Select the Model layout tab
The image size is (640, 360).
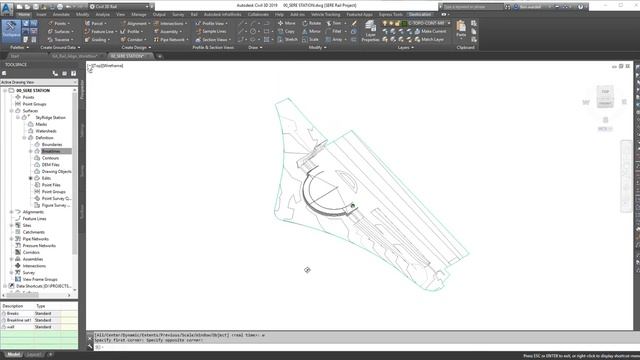pyautogui.click(x=13, y=355)
